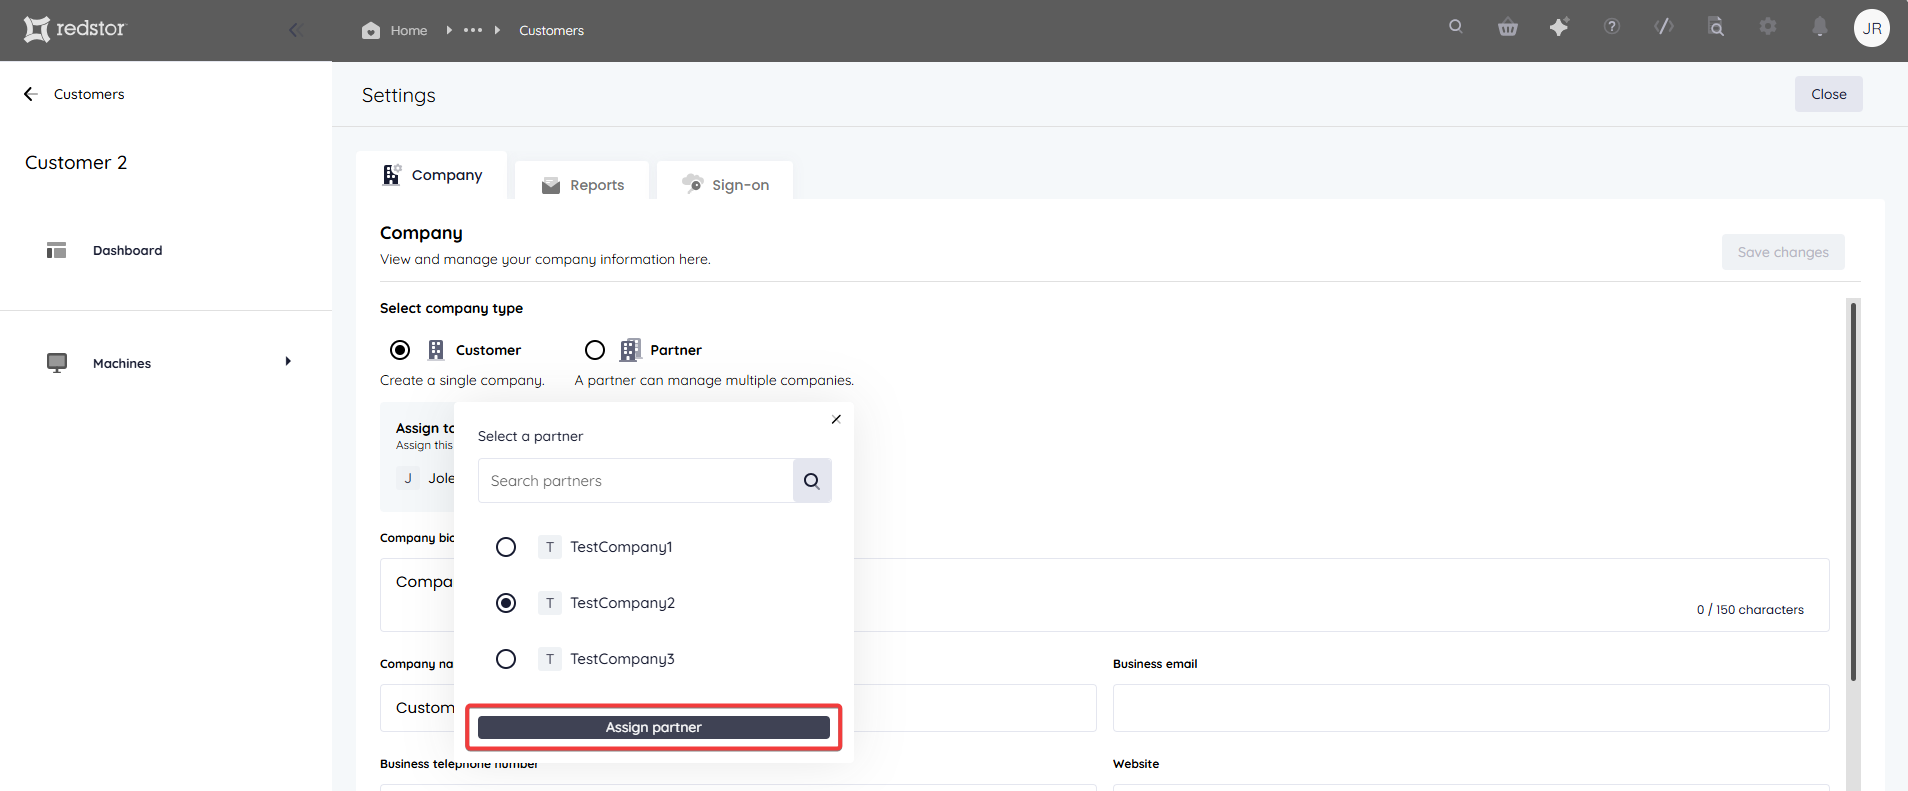Choose TestCompany2 radio button
This screenshot has height=791, width=1908.
tap(506, 603)
